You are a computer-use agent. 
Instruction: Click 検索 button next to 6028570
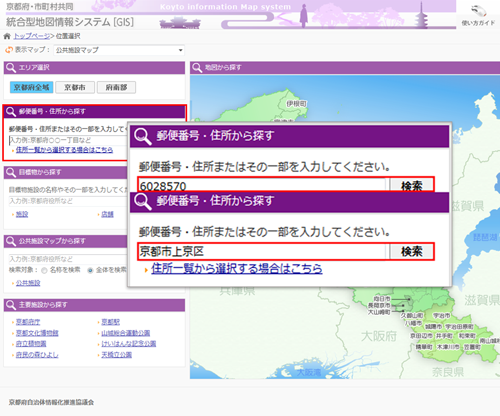pos(412,185)
